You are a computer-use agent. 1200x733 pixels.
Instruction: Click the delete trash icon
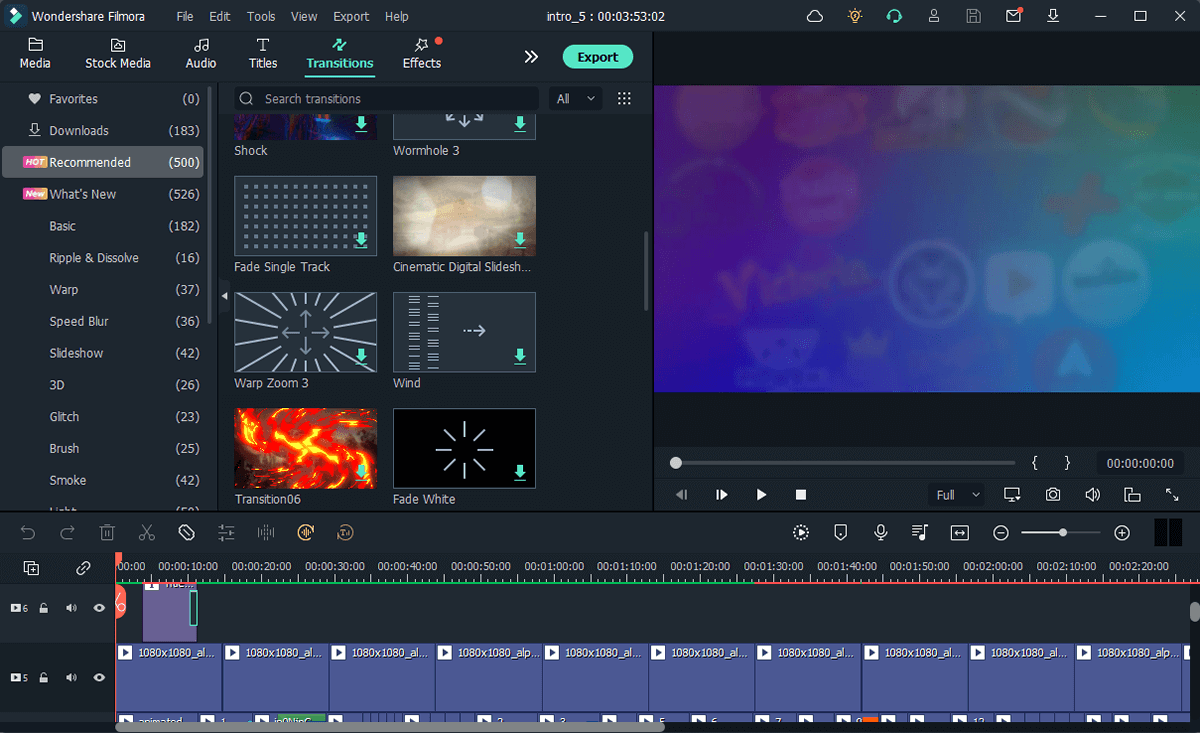click(x=107, y=533)
